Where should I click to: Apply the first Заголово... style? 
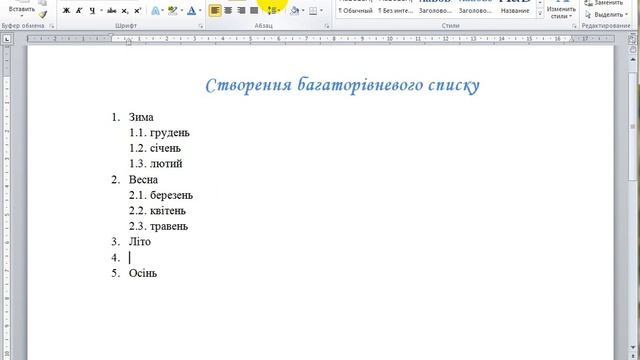(435, 8)
